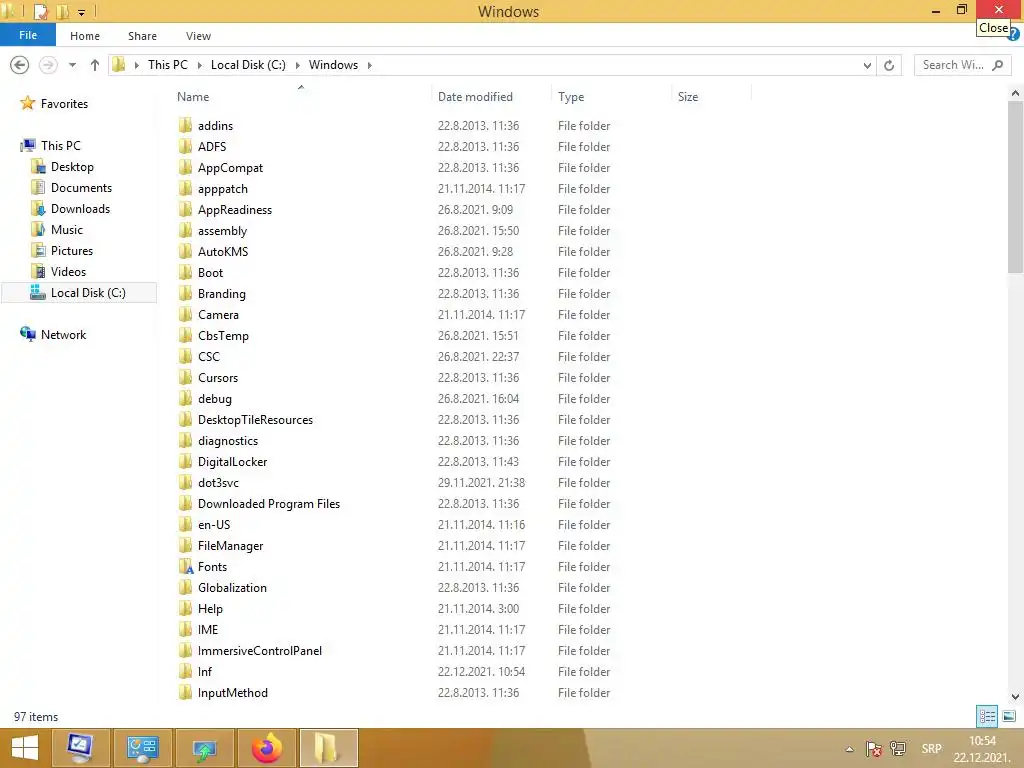The image size is (1024, 768).
Task: Refresh the Windows folder view
Action: point(889,65)
